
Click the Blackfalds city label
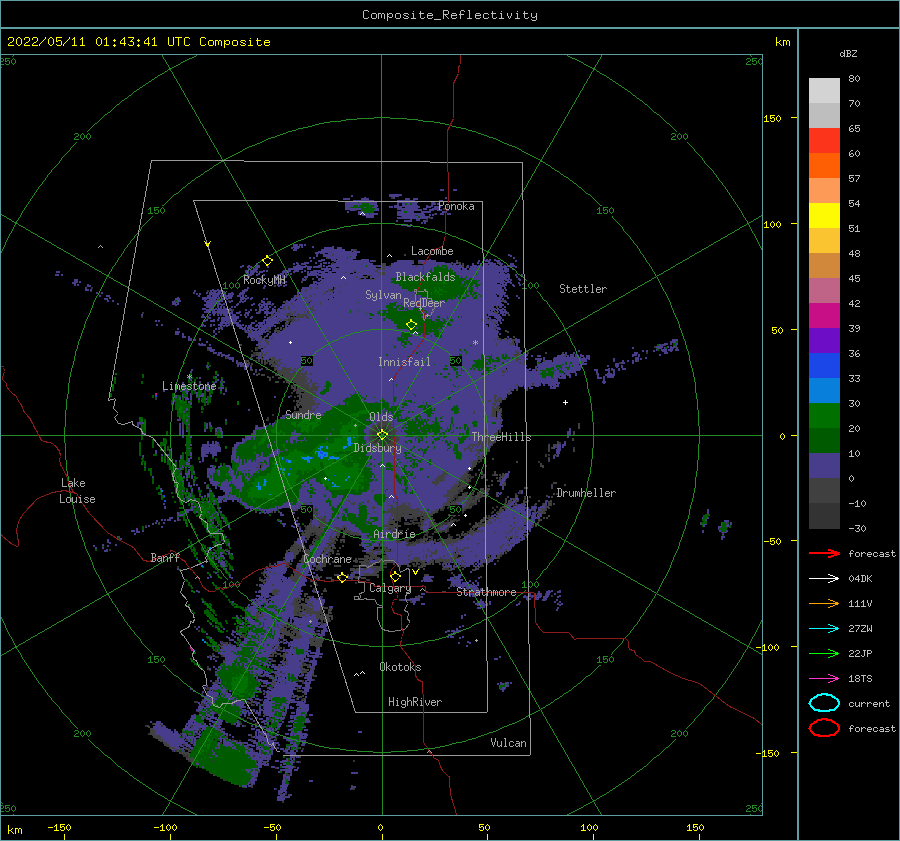point(425,277)
